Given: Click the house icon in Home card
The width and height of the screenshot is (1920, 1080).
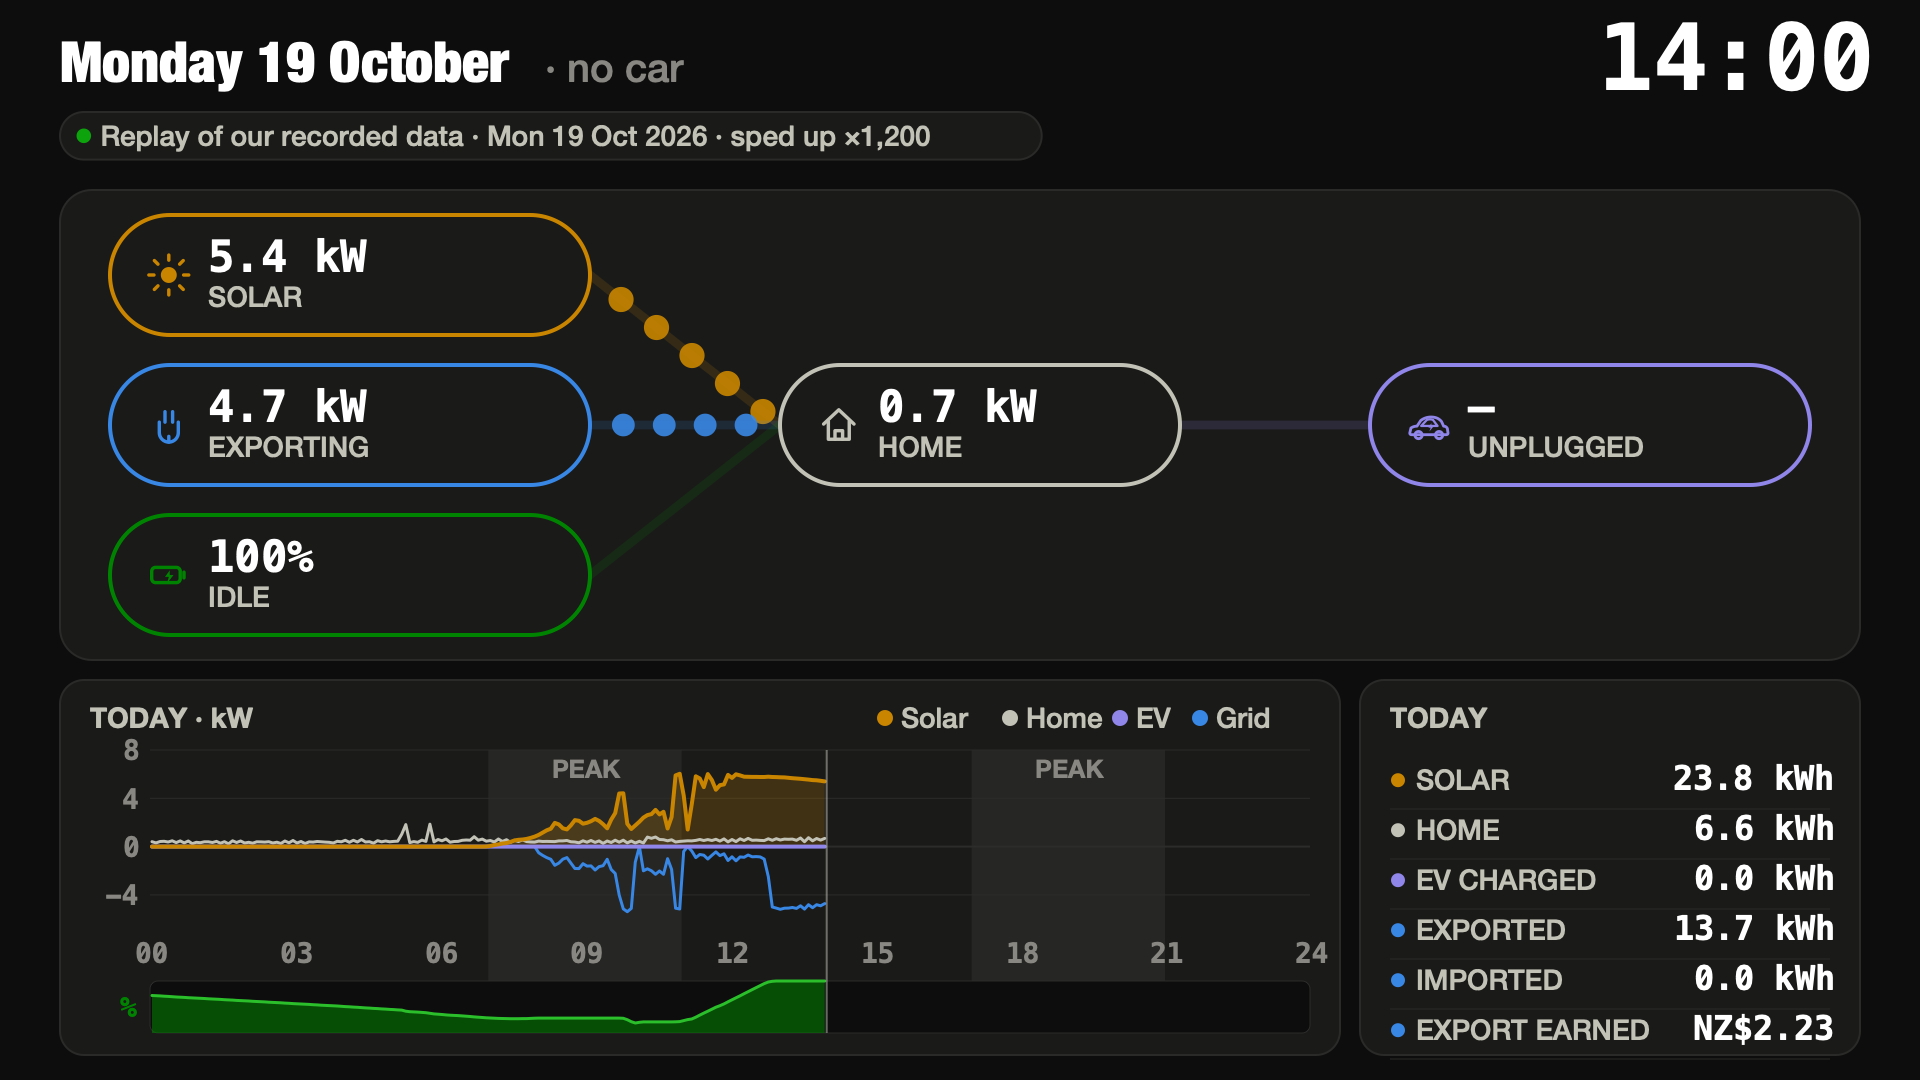Looking at the screenshot, I should click(838, 425).
